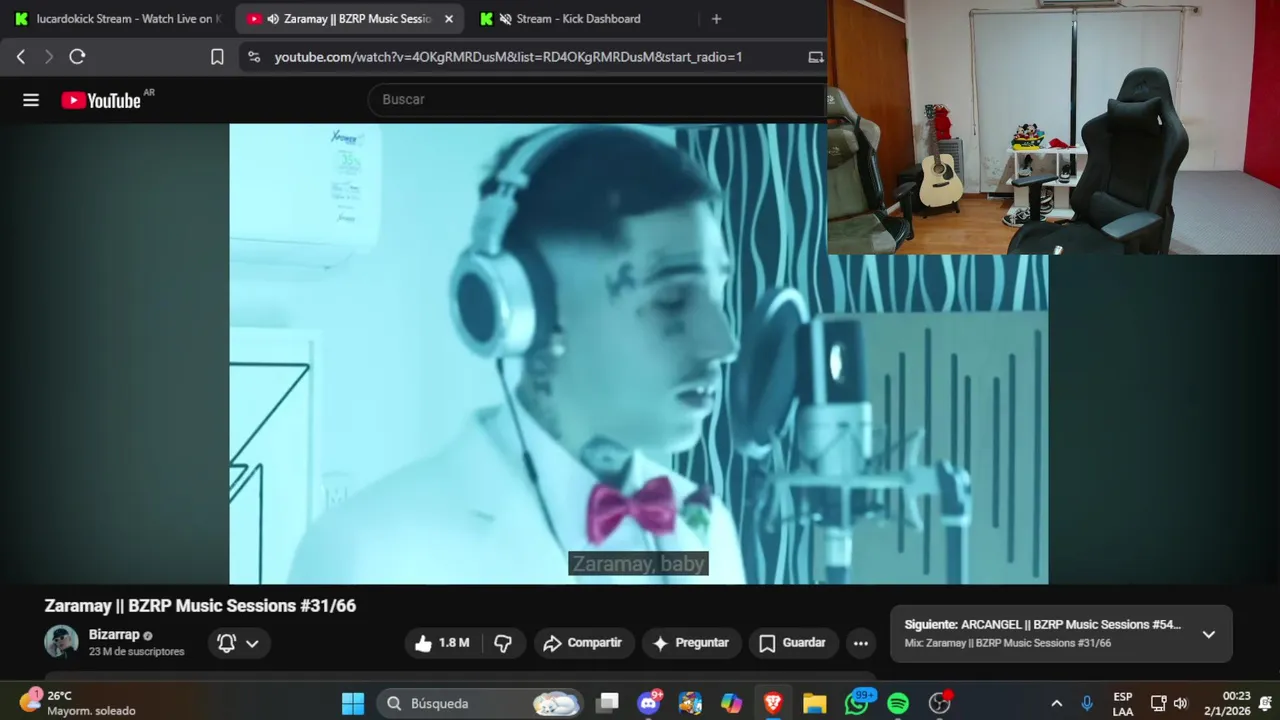Open site information icon in address bar
This screenshot has height=720, width=1280.
coord(254,57)
